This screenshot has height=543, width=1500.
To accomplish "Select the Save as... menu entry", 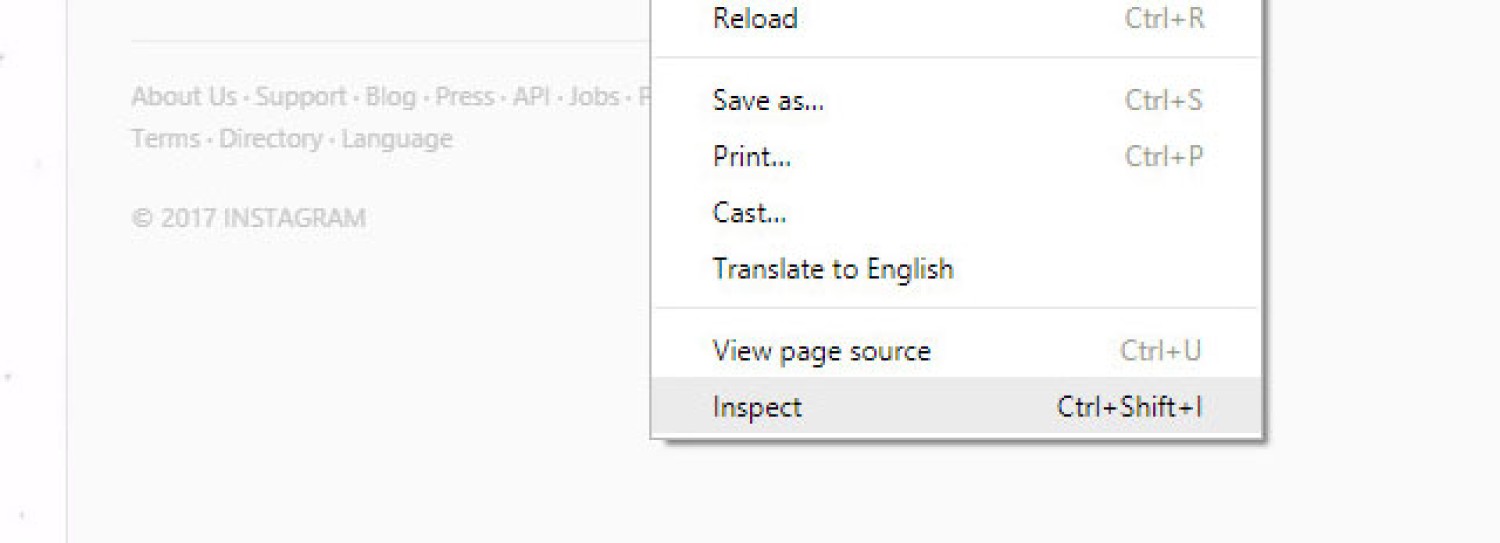I will click(768, 100).
